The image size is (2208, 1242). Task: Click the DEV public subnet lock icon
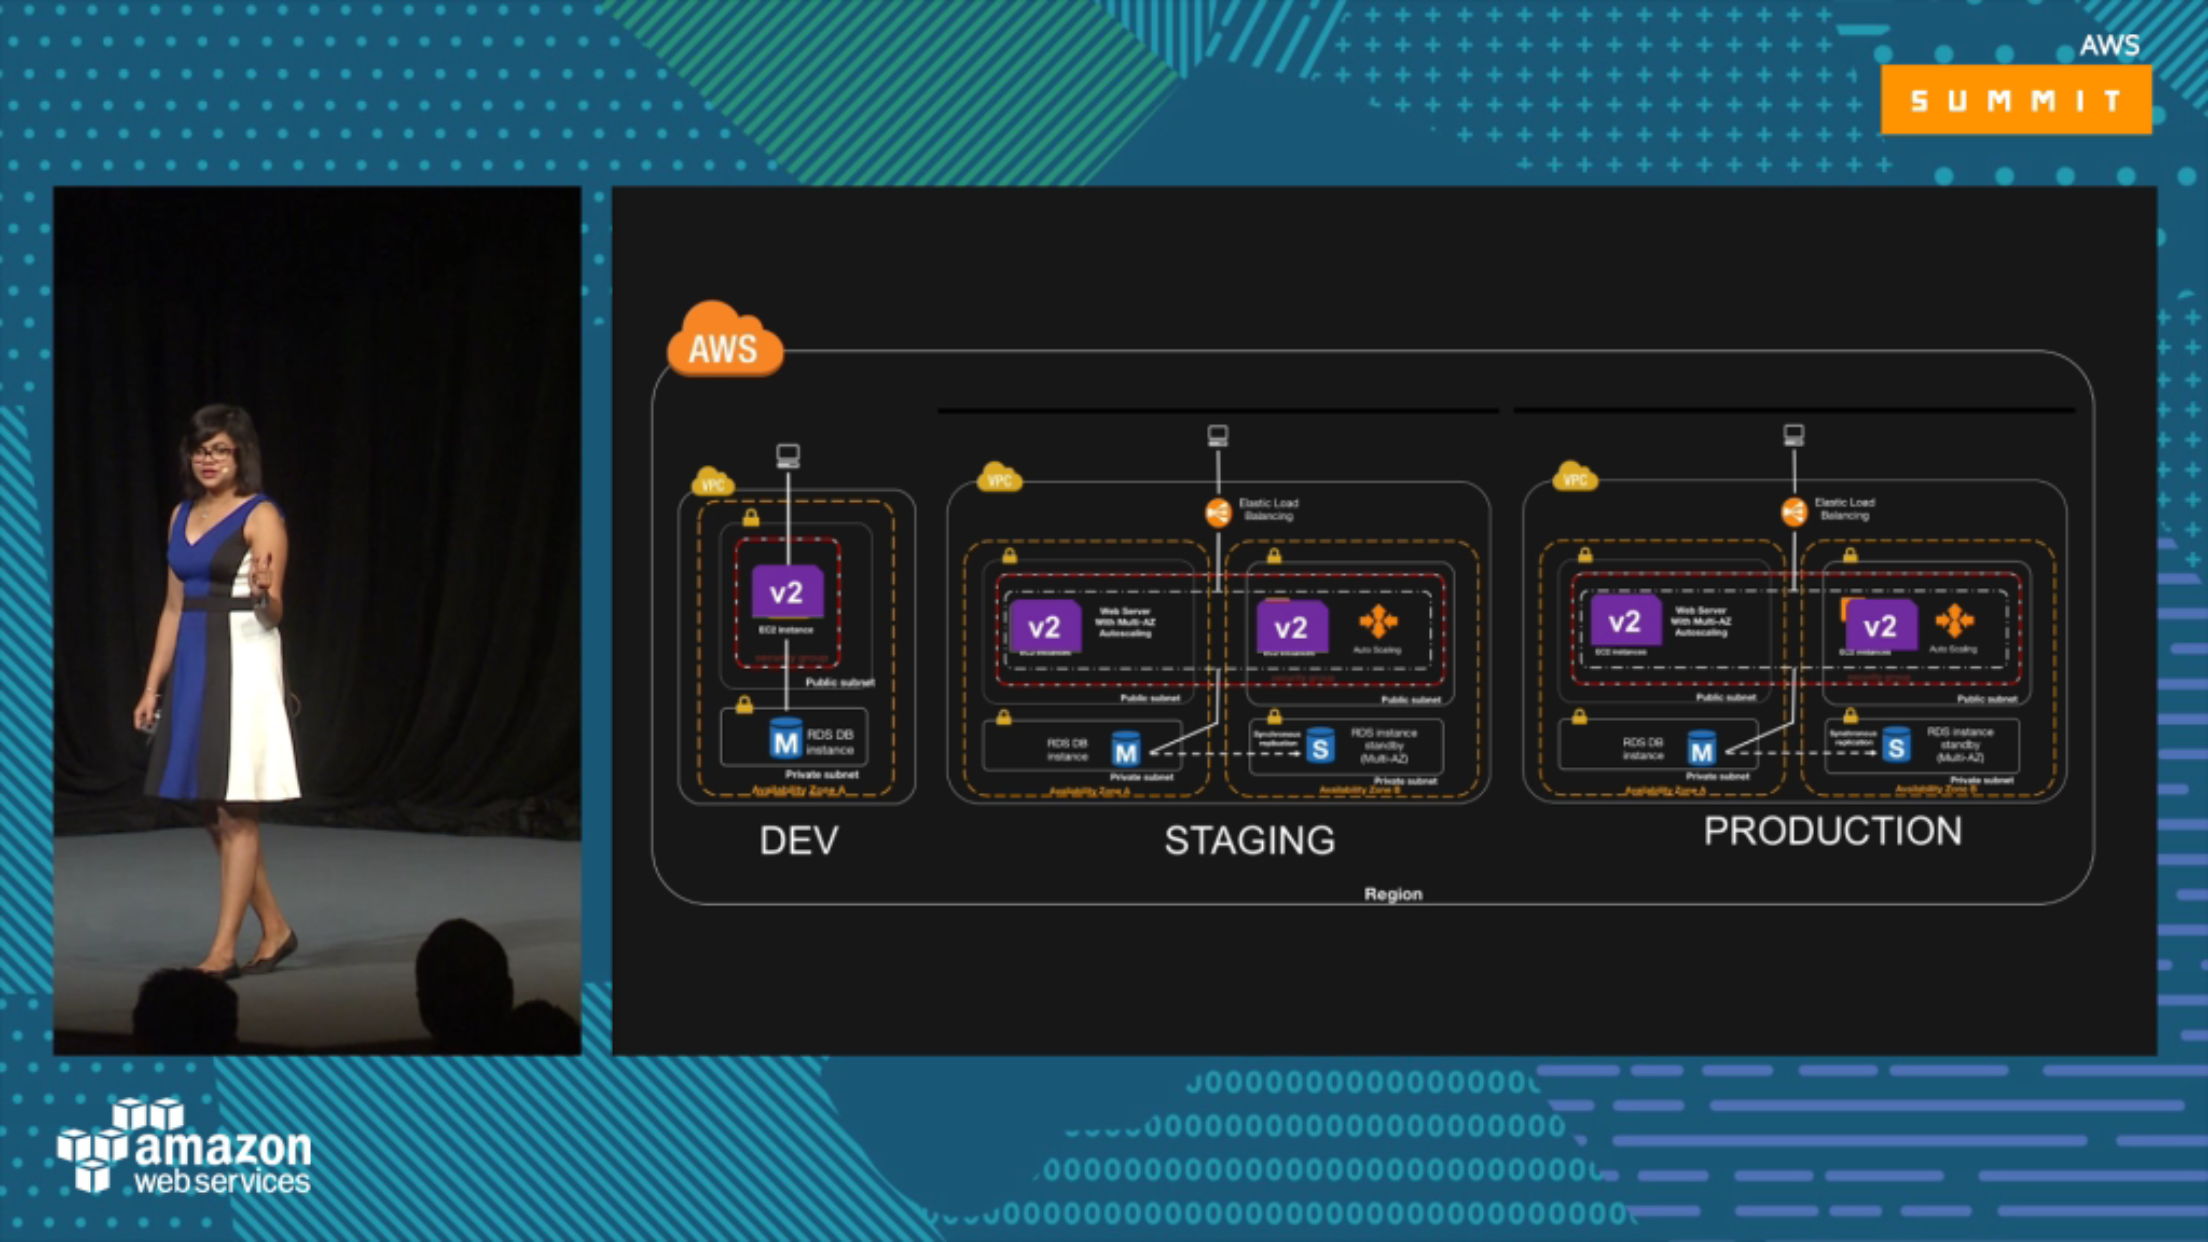pyautogui.click(x=751, y=518)
